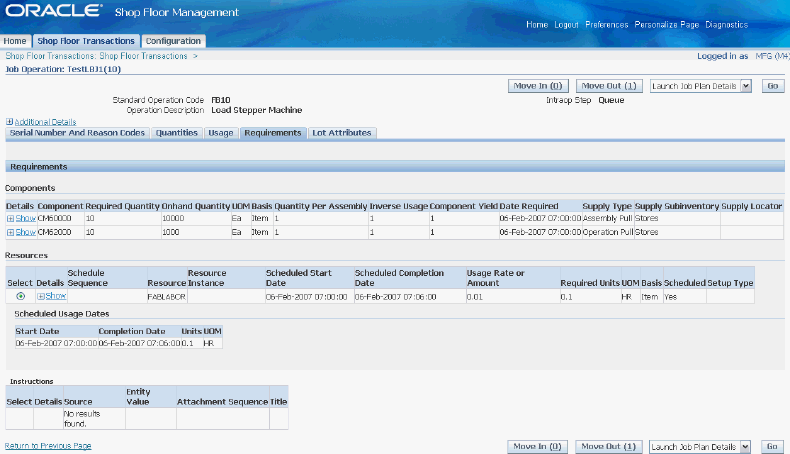Open the Home tab

point(15,41)
